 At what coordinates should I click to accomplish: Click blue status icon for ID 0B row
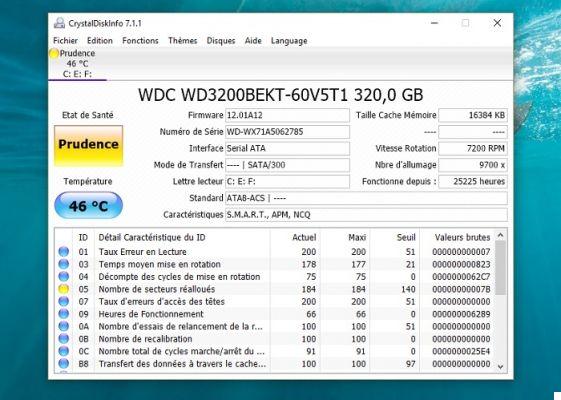[64, 338]
